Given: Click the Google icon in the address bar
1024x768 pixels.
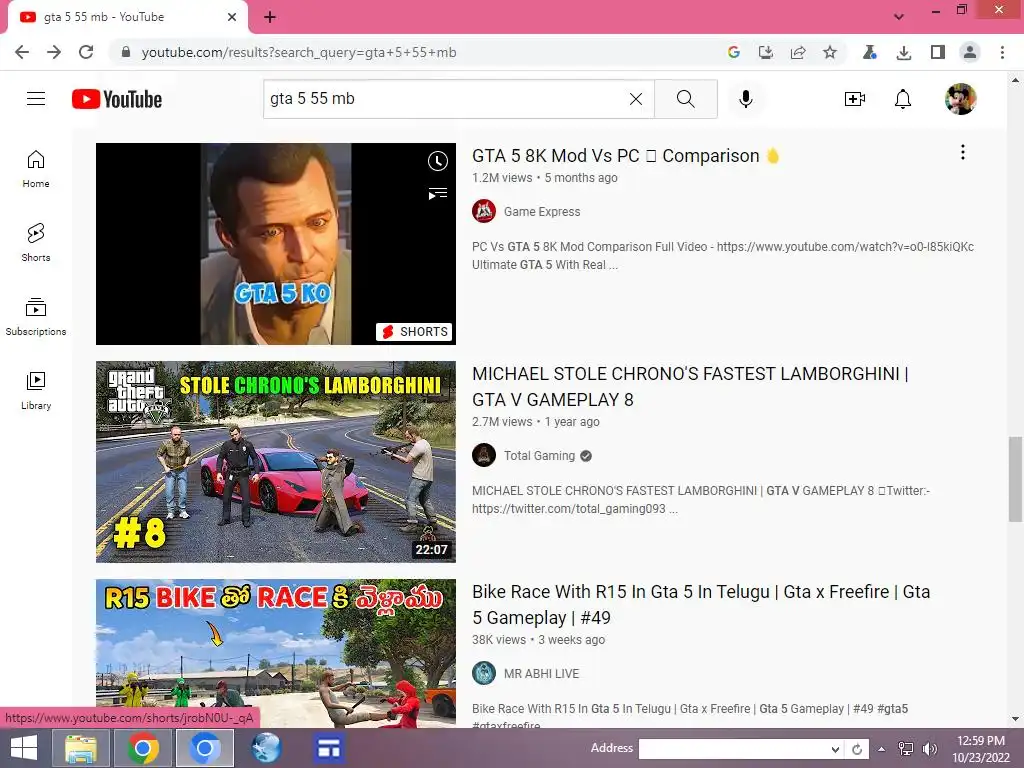Looking at the screenshot, I should [733, 52].
